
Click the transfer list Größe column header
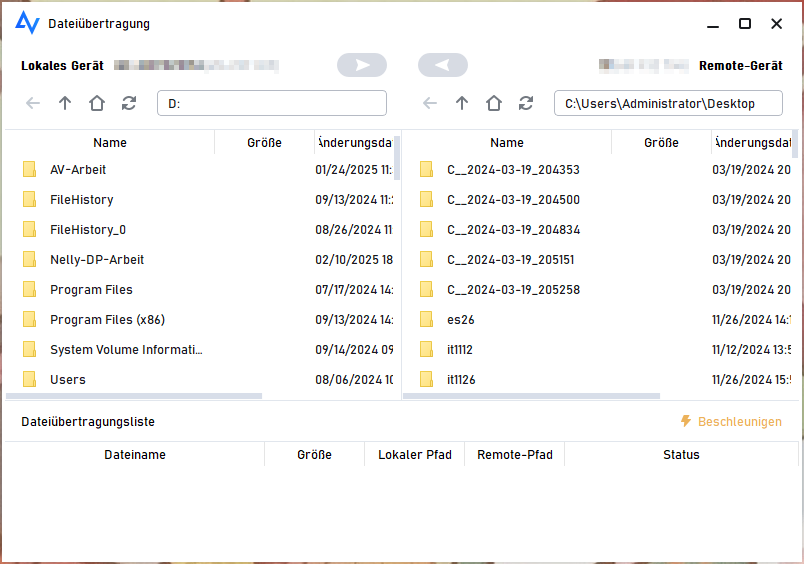[x=314, y=455]
